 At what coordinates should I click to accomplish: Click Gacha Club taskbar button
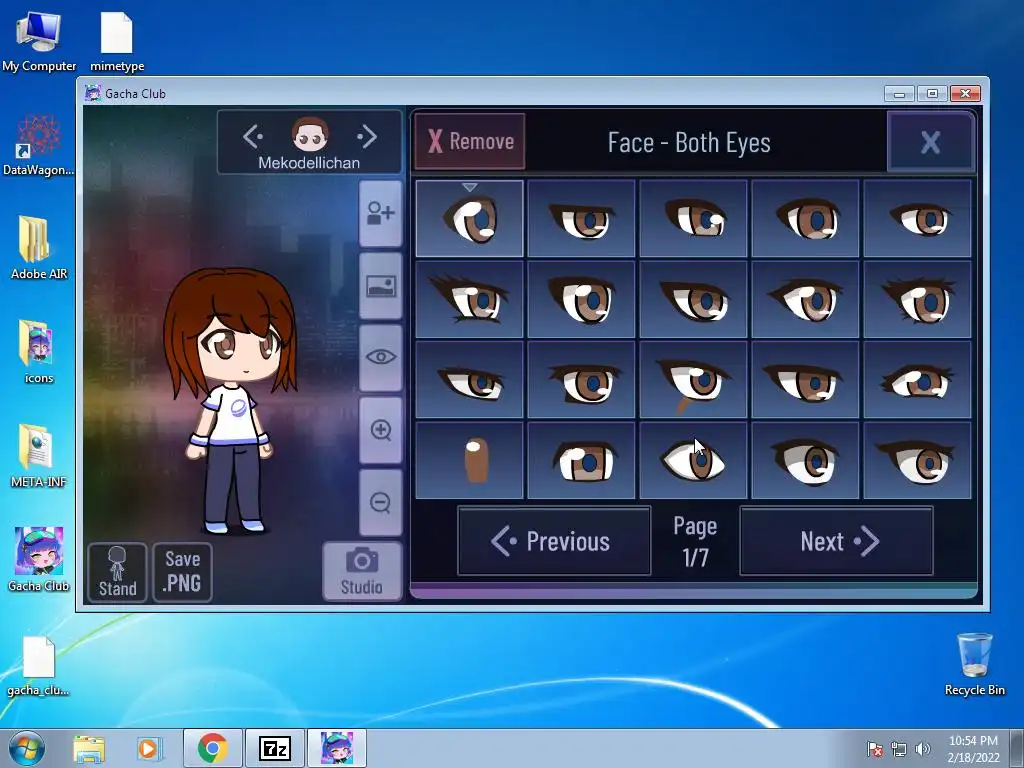click(337, 748)
